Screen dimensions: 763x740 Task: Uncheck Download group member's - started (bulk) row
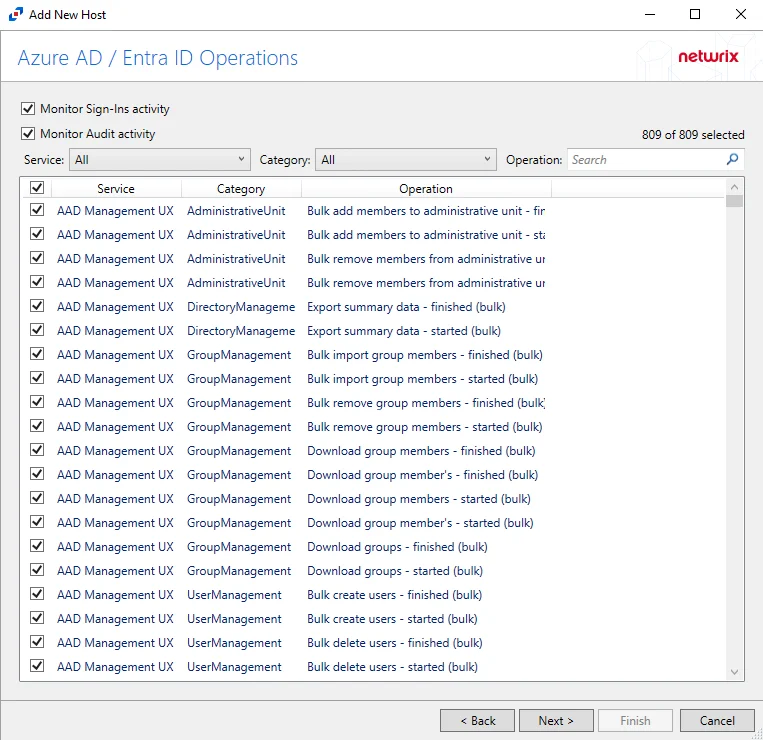[37, 522]
